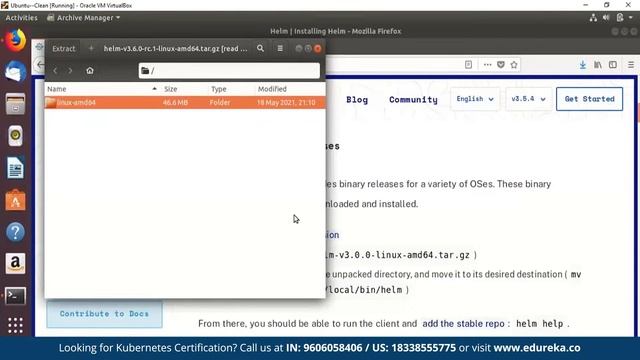Add files with the plus button
The image size is (640, 360).
point(91,49)
